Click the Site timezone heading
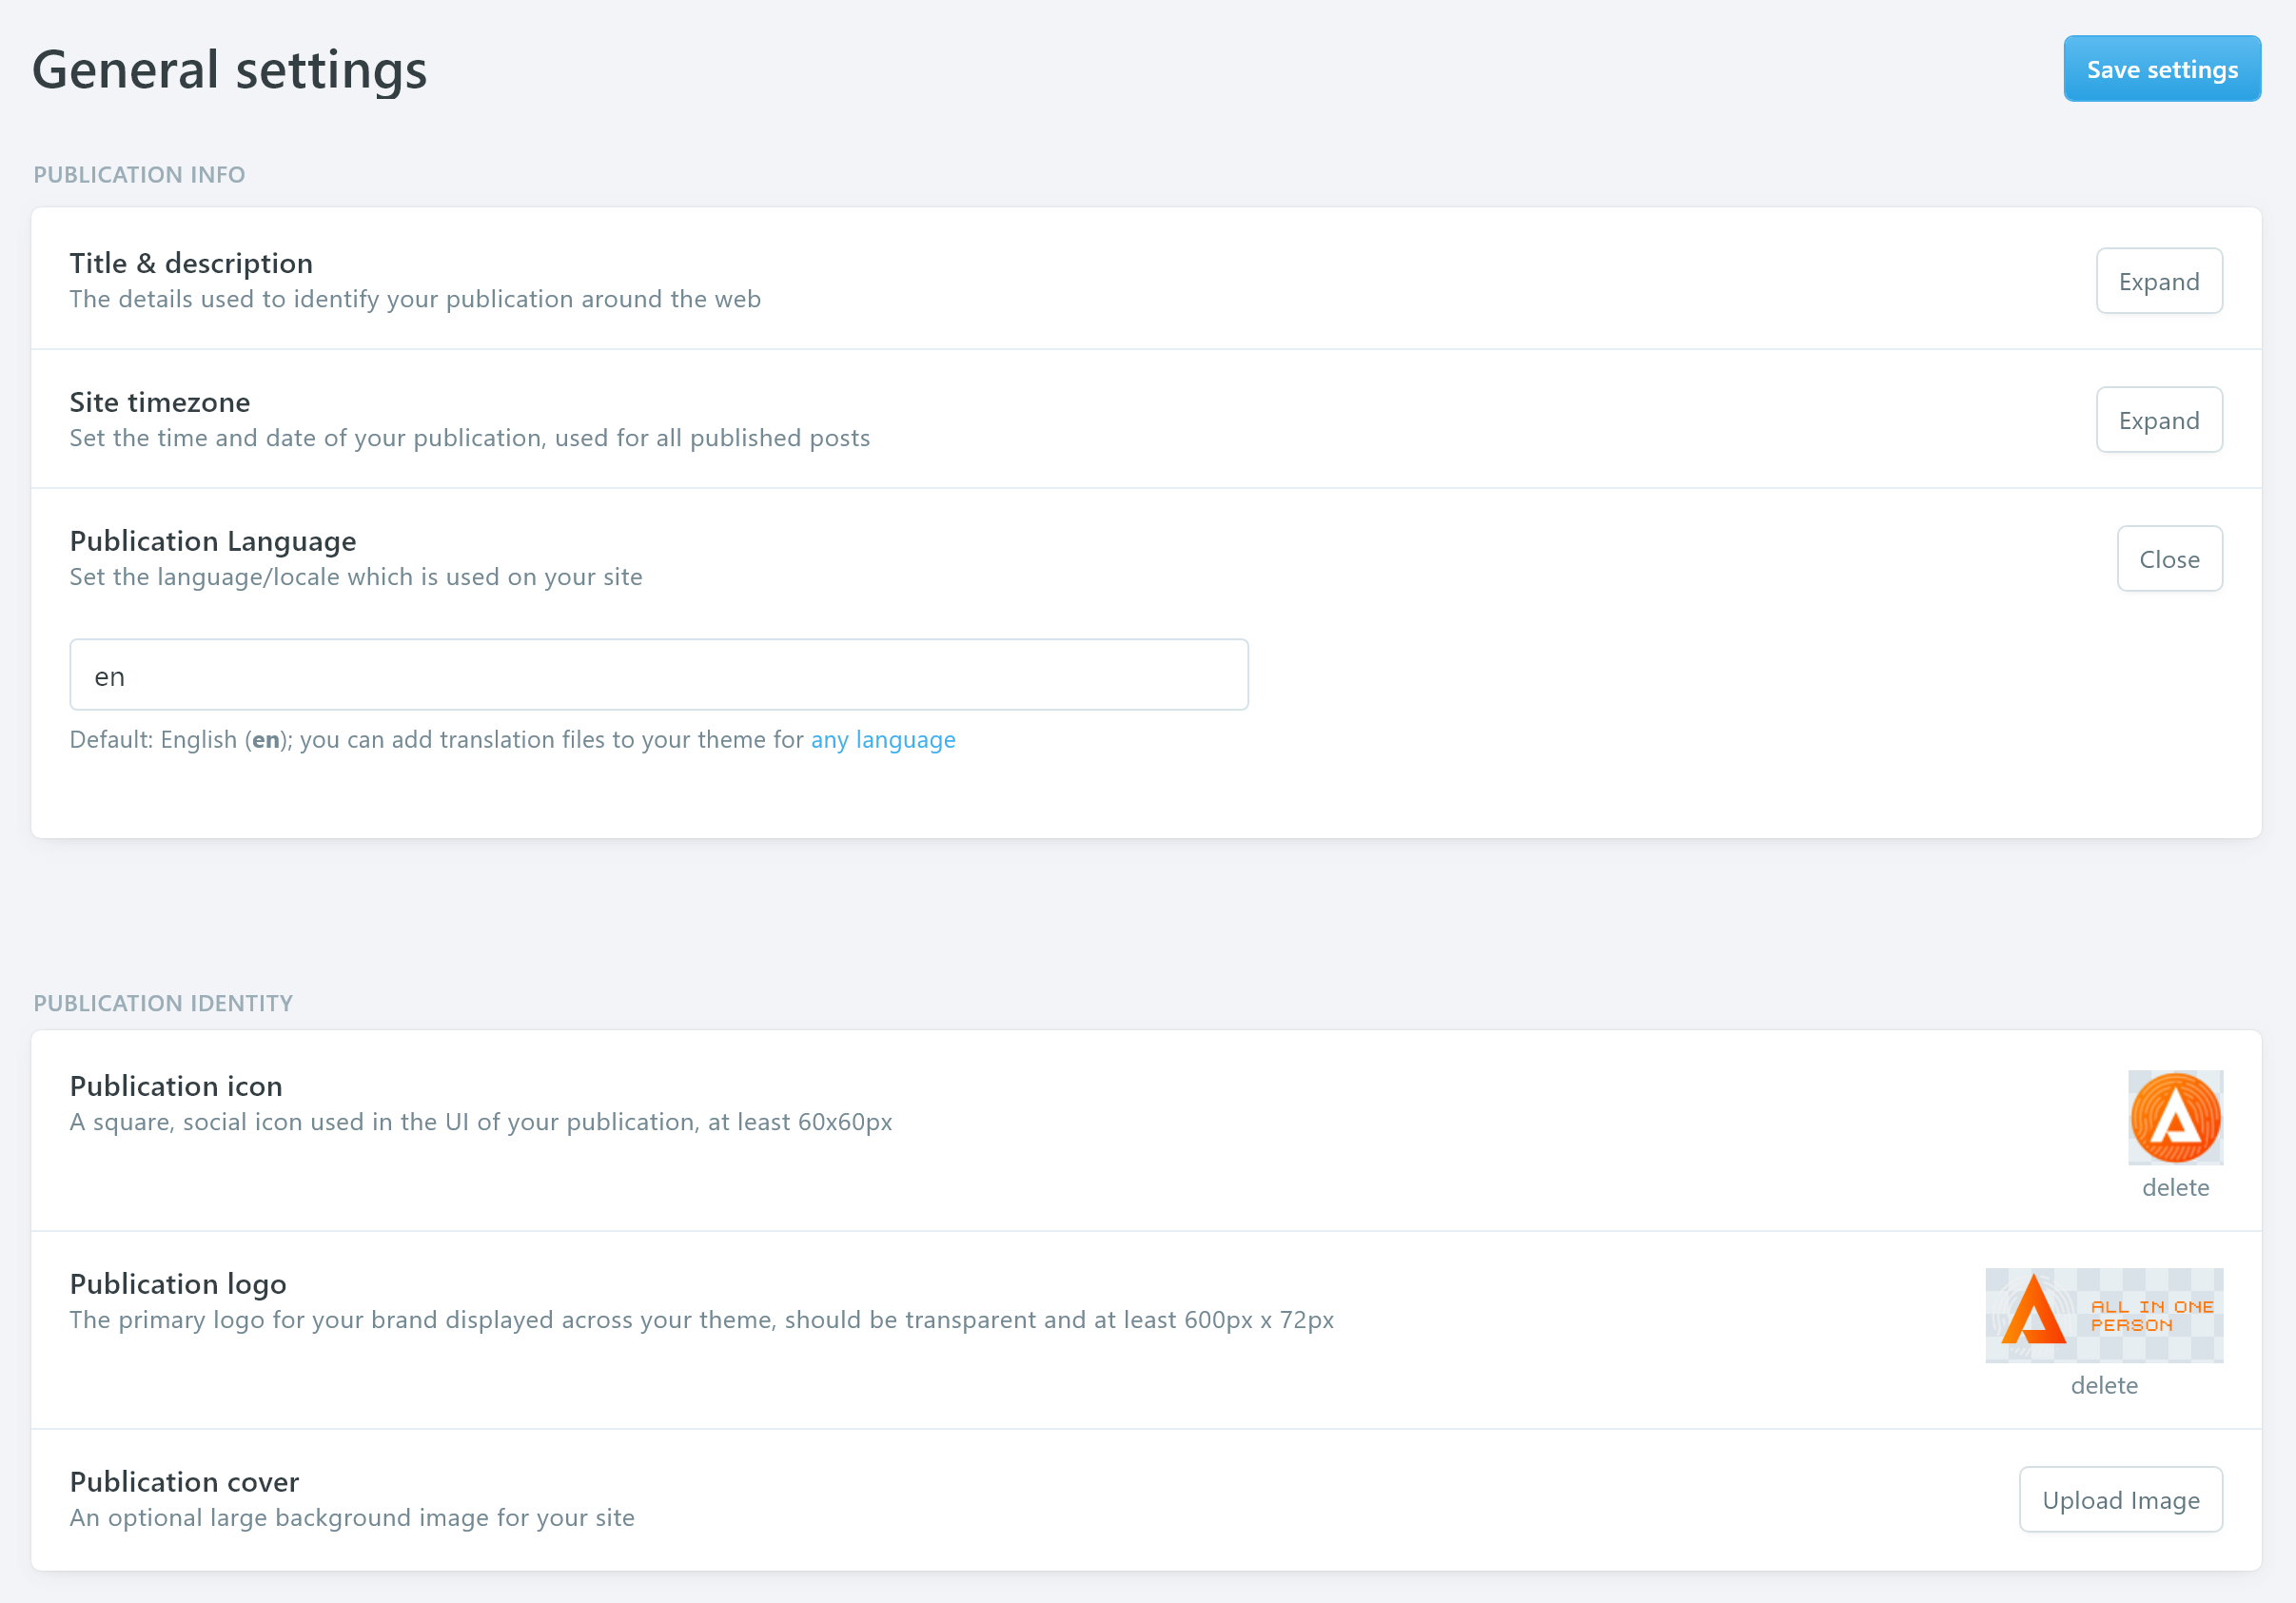The width and height of the screenshot is (2296, 1603). [160, 402]
